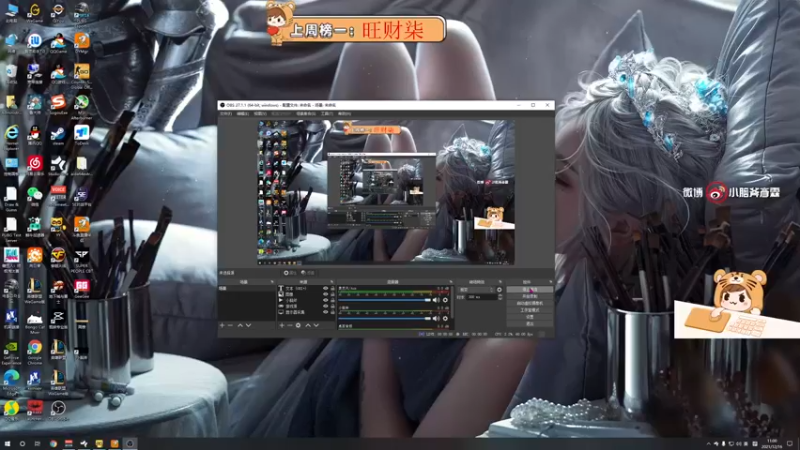Click the Exit button in Controls

coord(530,323)
